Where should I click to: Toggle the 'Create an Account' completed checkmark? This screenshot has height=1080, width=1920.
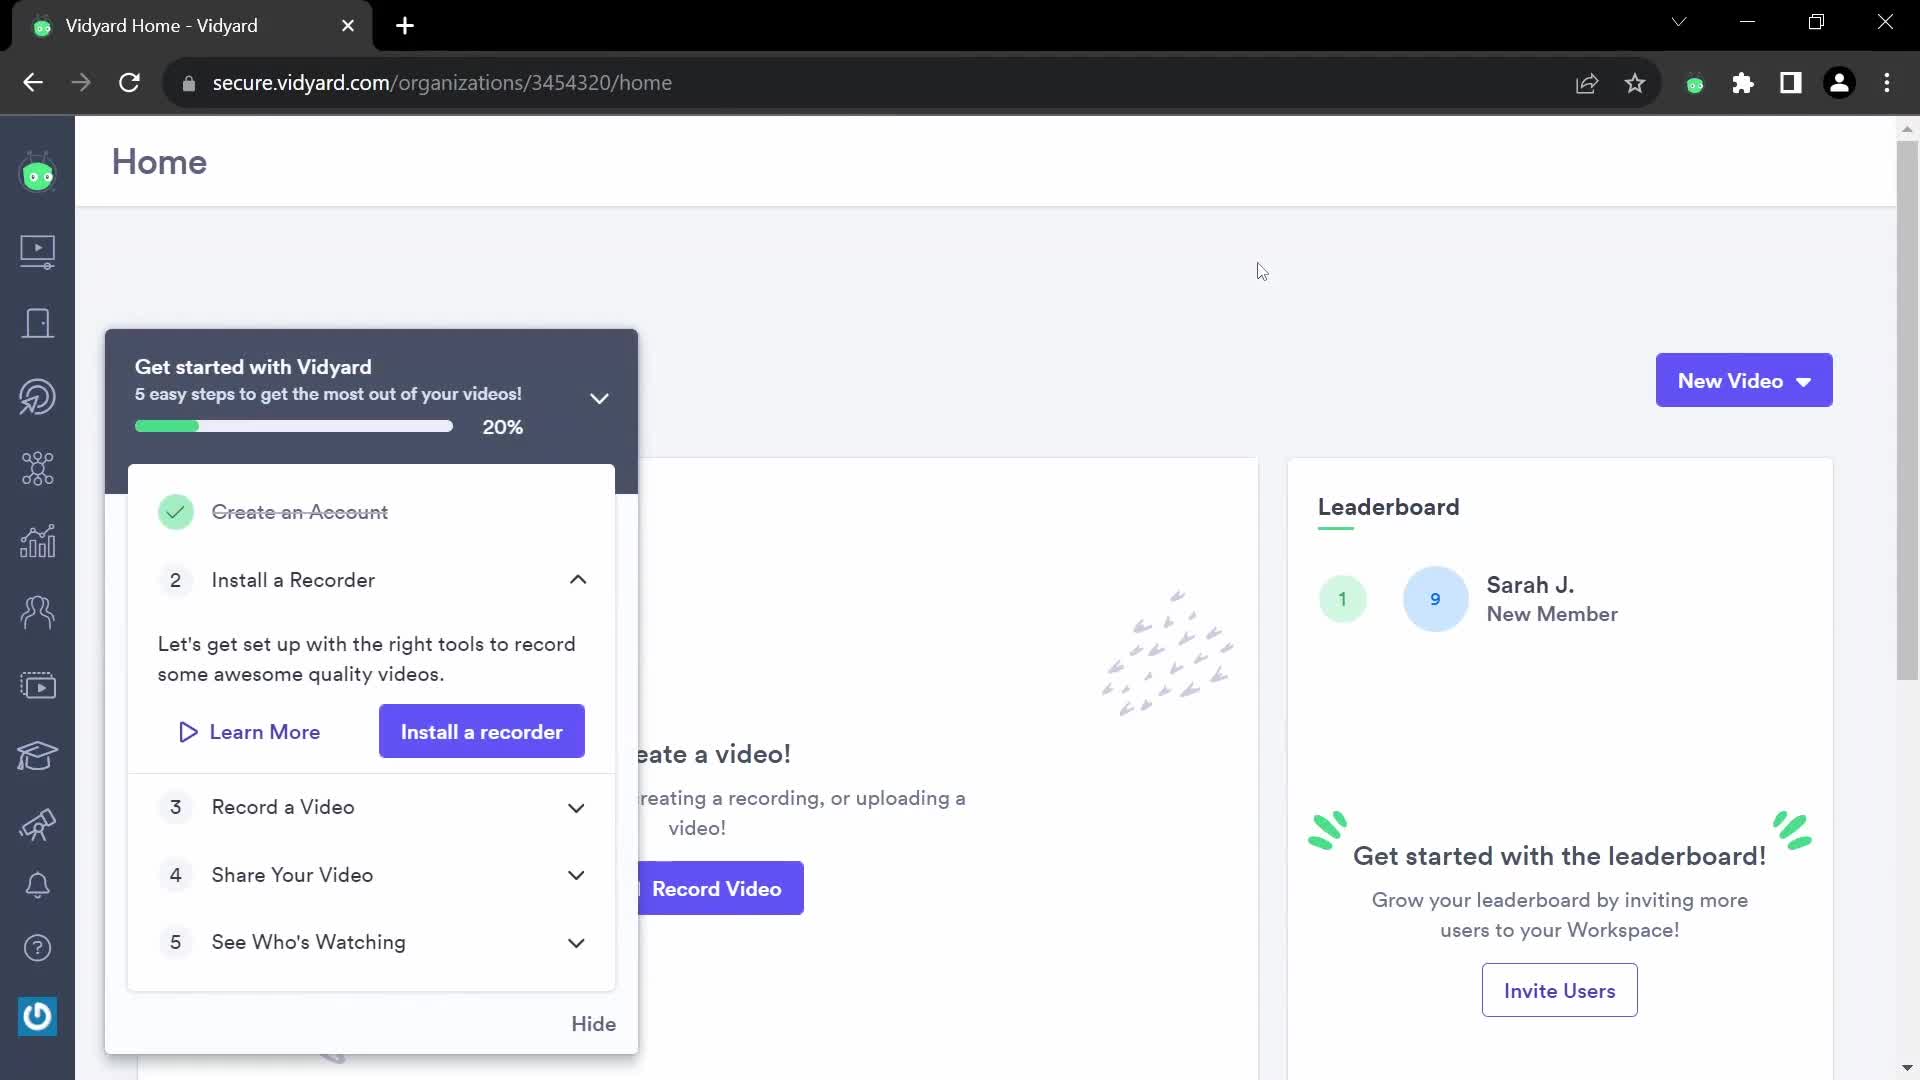click(x=175, y=512)
